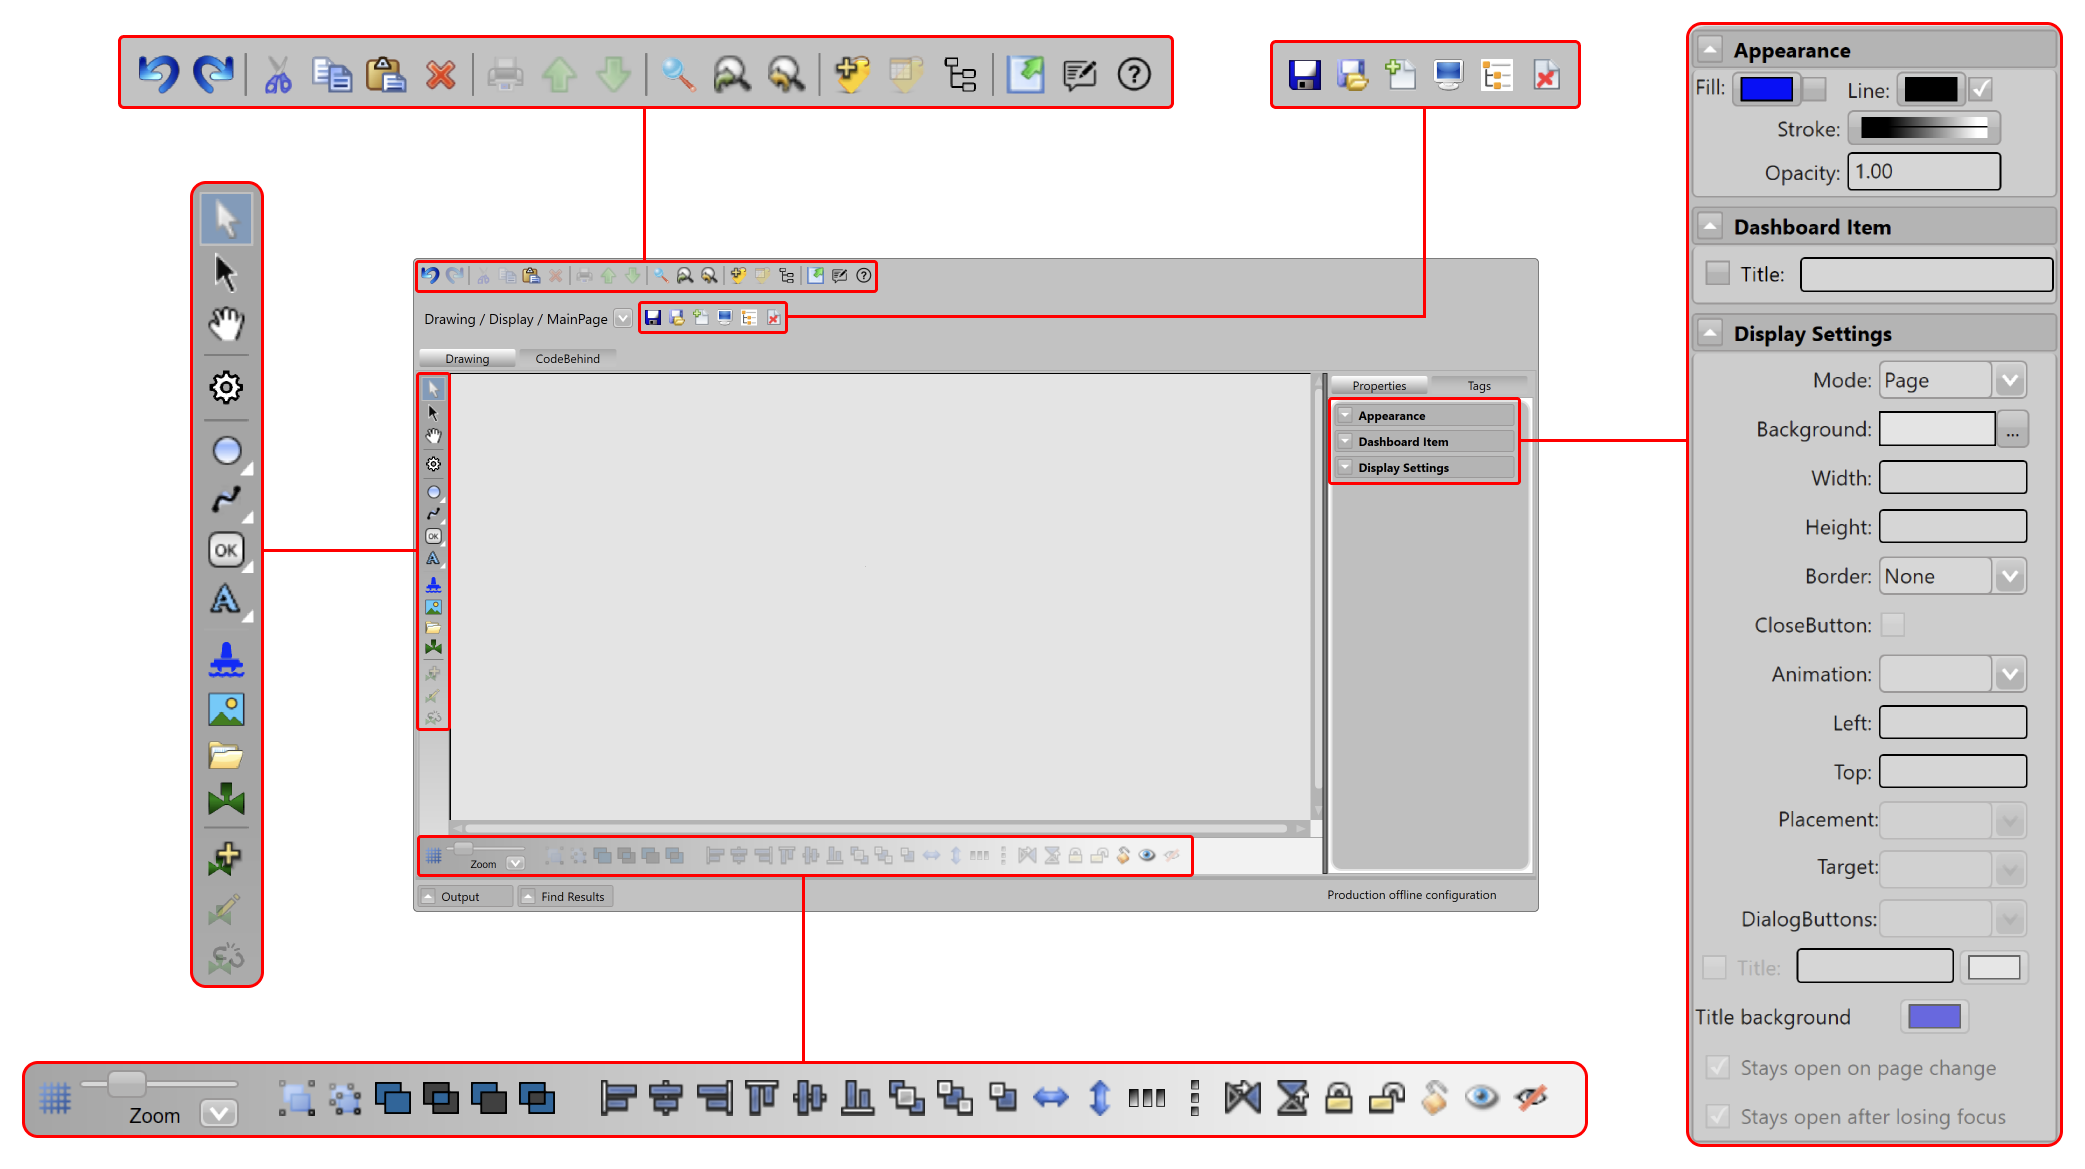Select the OK button drawing tool
Viewport: 2085px width, 1169px height.
[x=226, y=550]
